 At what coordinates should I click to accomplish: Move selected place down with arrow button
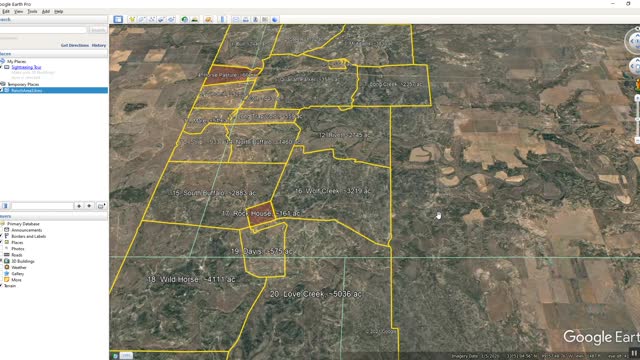click(89, 206)
